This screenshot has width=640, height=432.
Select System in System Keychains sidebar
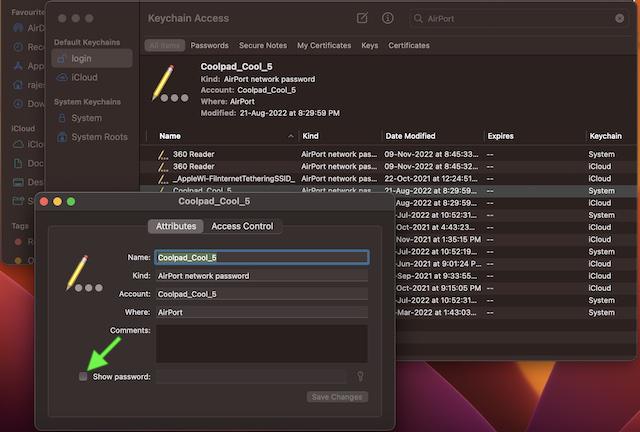(x=92, y=118)
